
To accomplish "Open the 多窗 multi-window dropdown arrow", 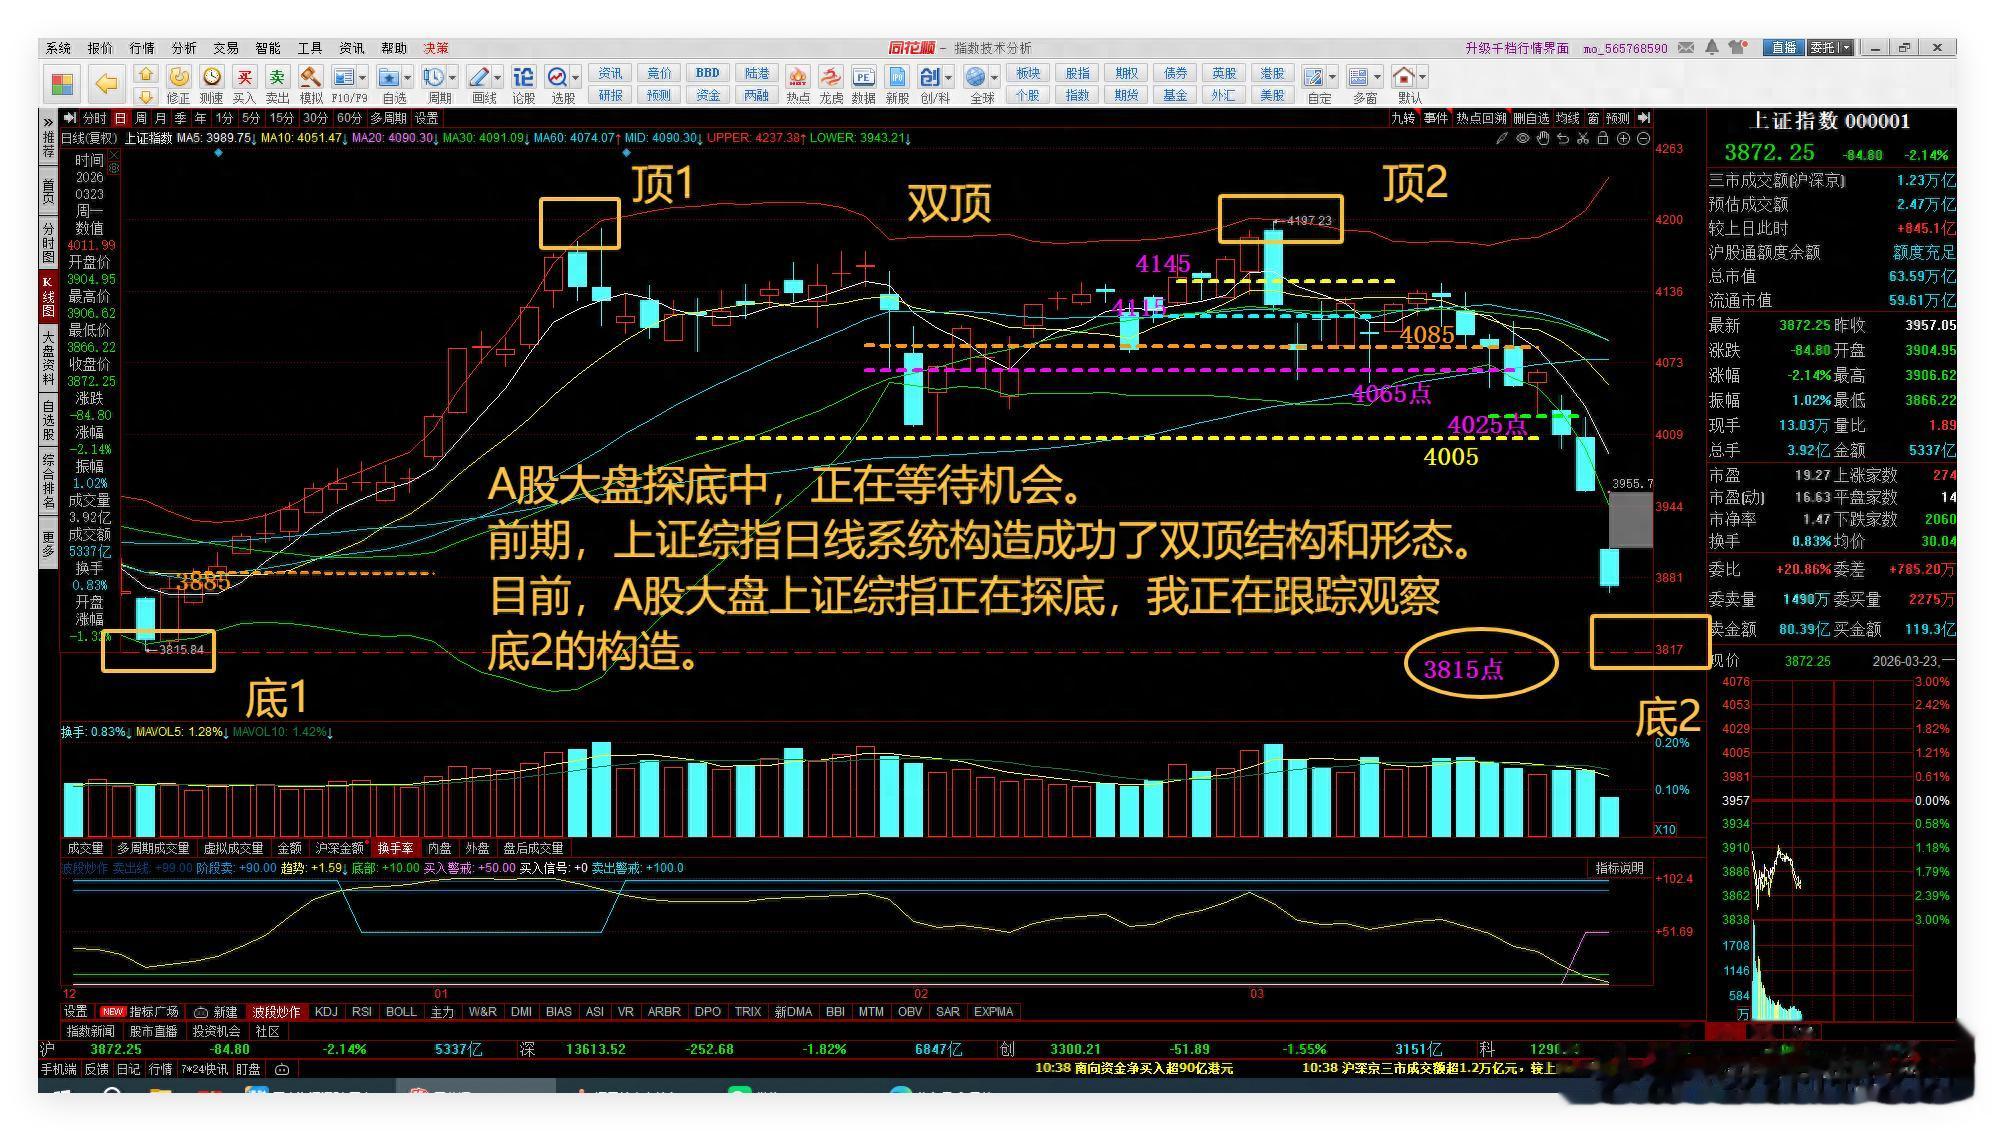I will click(1377, 78).
